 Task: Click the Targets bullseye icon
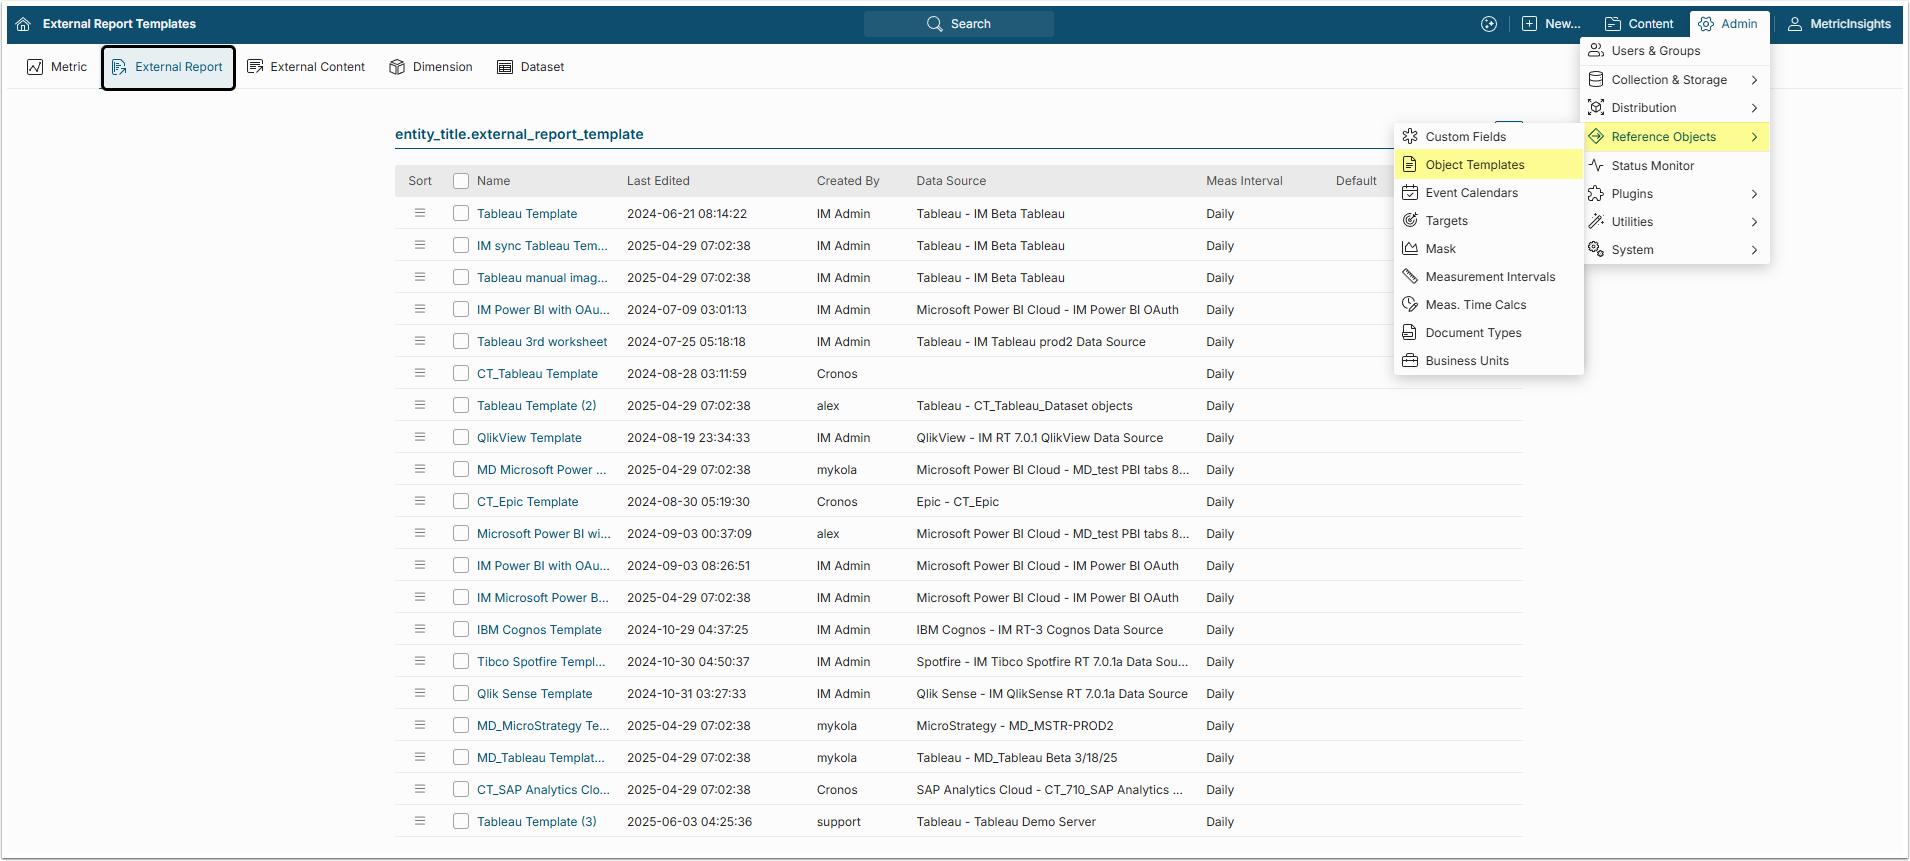click(1410, 221)
